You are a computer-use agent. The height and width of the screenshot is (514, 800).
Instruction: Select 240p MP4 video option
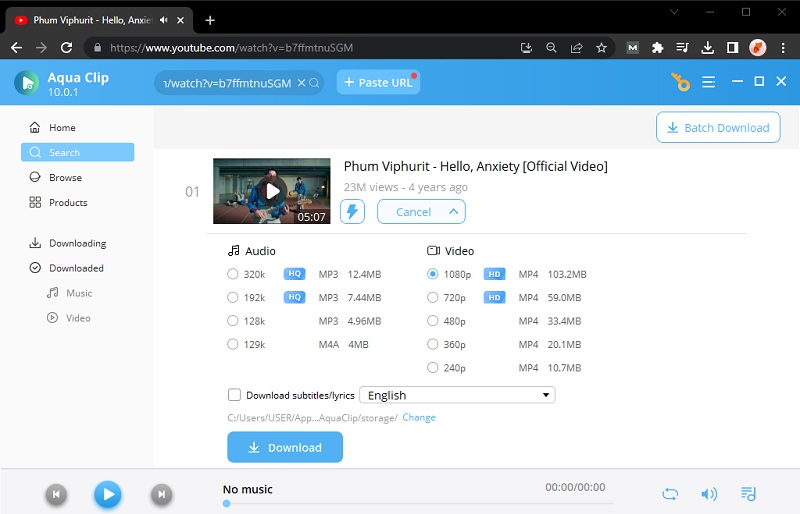pyautogui.click(x=433, y=368)
